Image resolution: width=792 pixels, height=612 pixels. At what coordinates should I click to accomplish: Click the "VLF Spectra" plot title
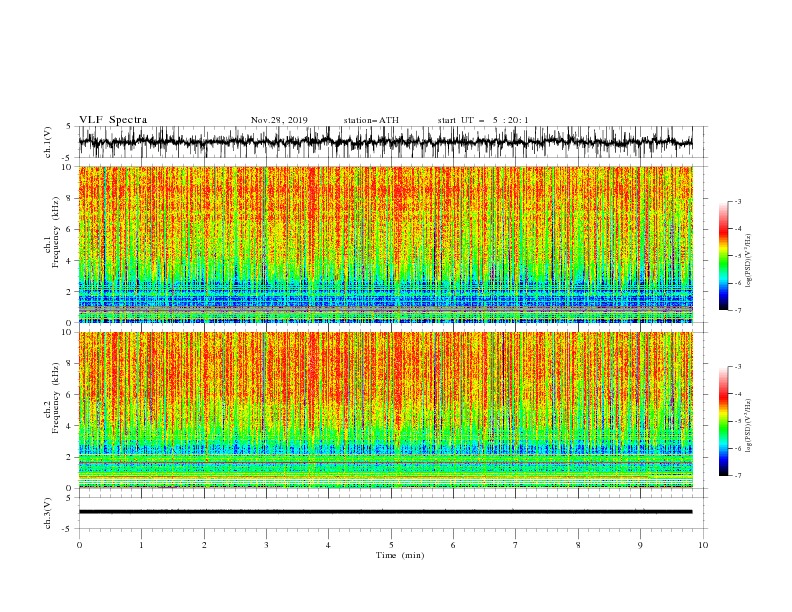click(x=113, y=120)
